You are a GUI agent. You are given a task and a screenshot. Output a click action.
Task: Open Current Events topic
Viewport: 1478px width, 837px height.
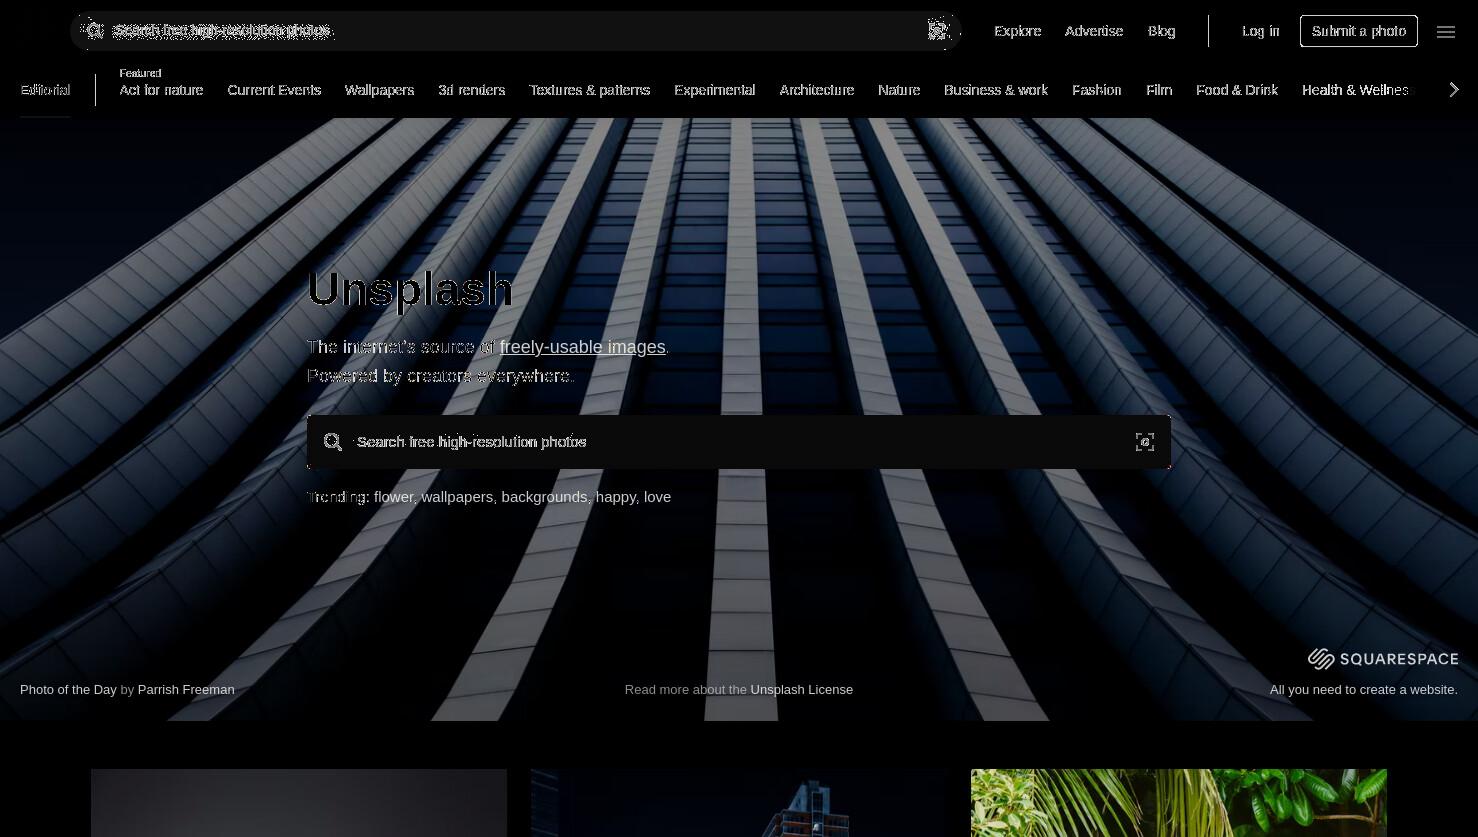pyautogui.click(x=274, y=90)
